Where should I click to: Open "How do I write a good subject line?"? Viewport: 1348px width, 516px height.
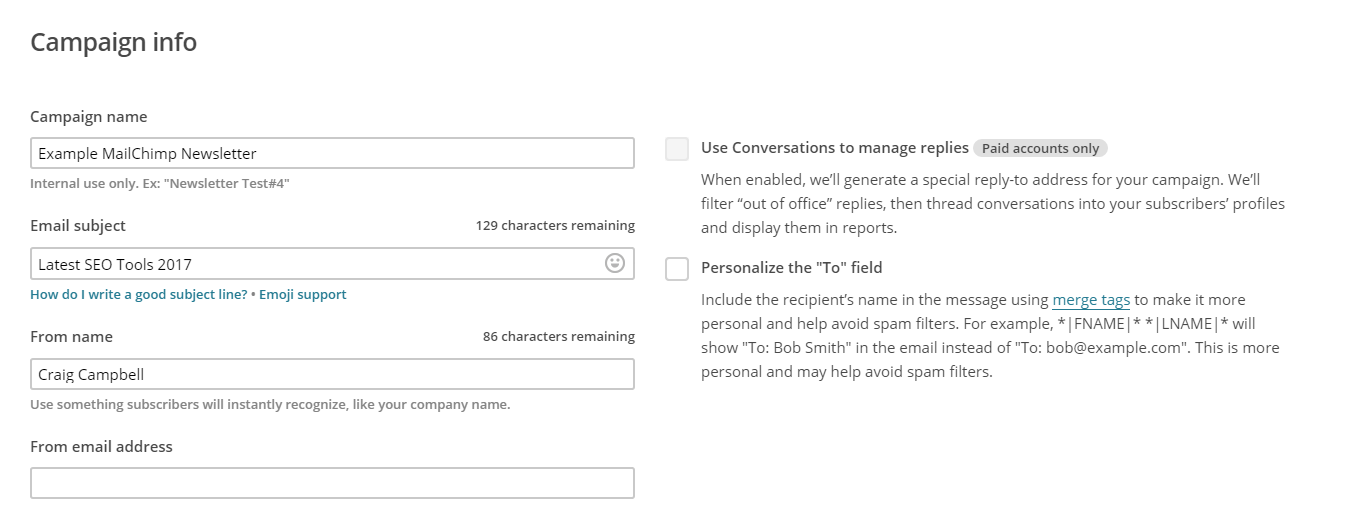(139, 294)
